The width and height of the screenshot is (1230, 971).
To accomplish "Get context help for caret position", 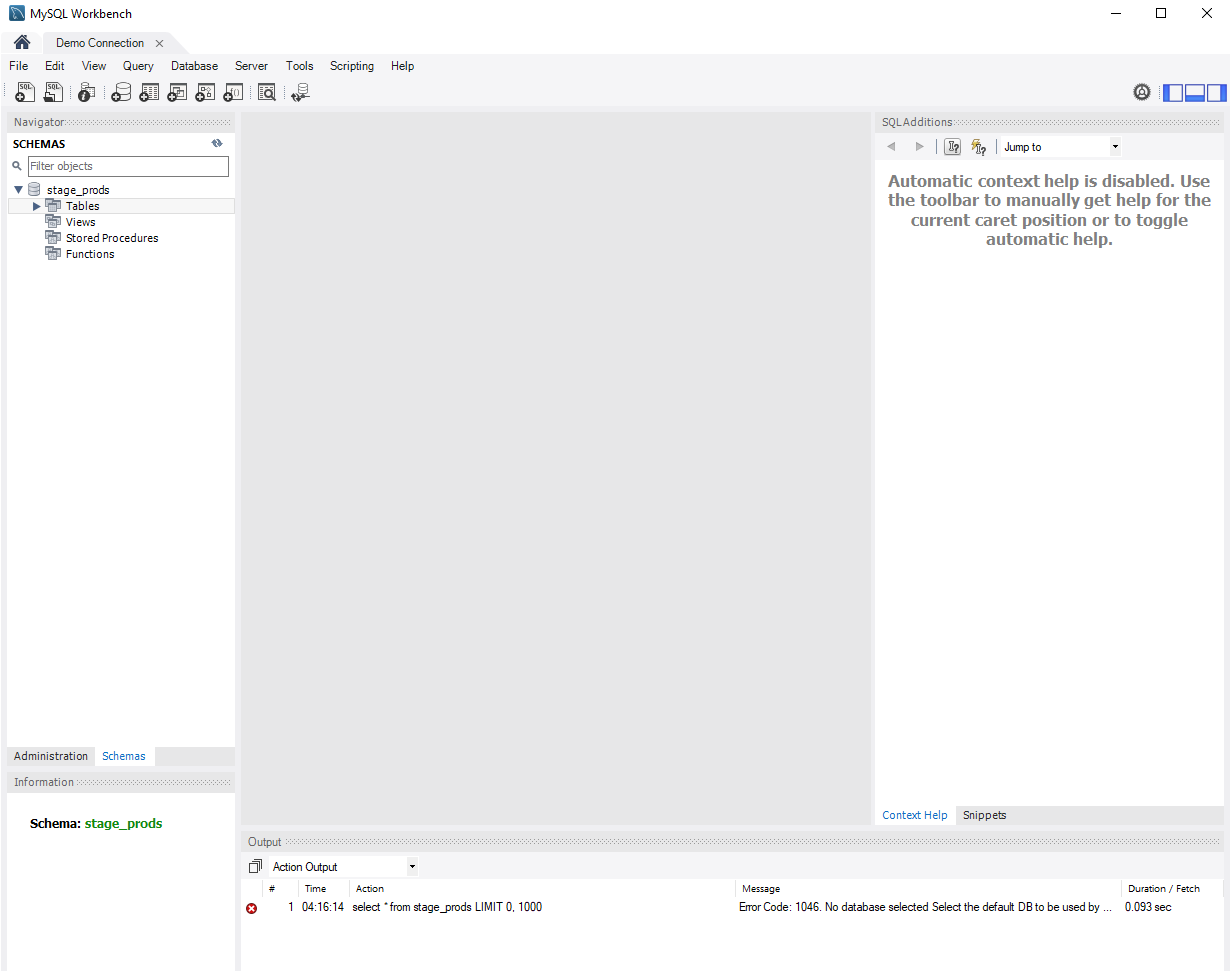I will click(952, 147).
